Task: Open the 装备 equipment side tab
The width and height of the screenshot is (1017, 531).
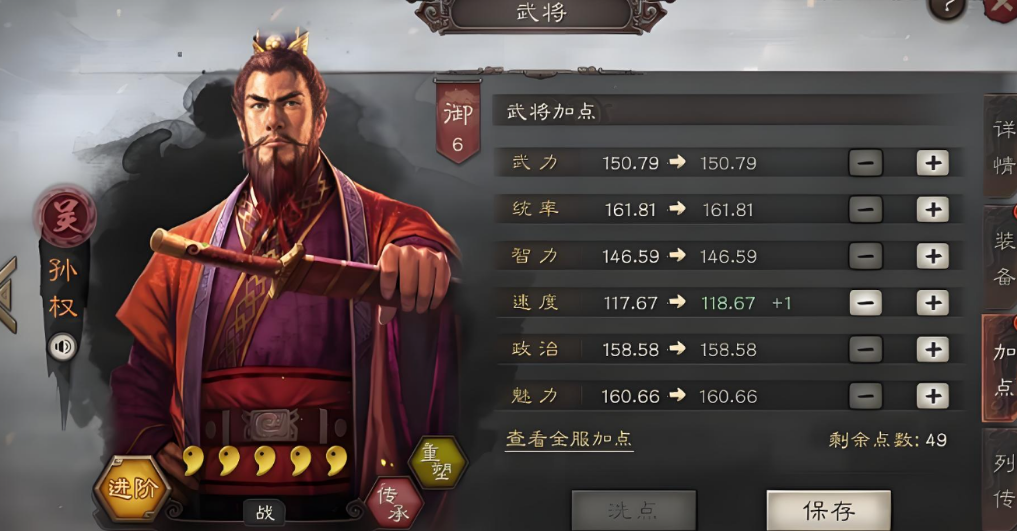Action: click(x=1002, y=258)
